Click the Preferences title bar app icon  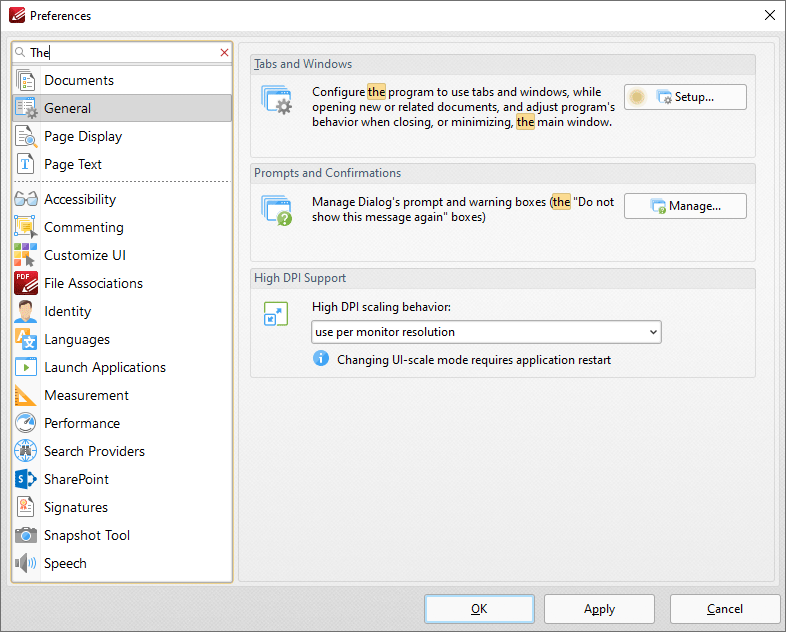(17, 15)
